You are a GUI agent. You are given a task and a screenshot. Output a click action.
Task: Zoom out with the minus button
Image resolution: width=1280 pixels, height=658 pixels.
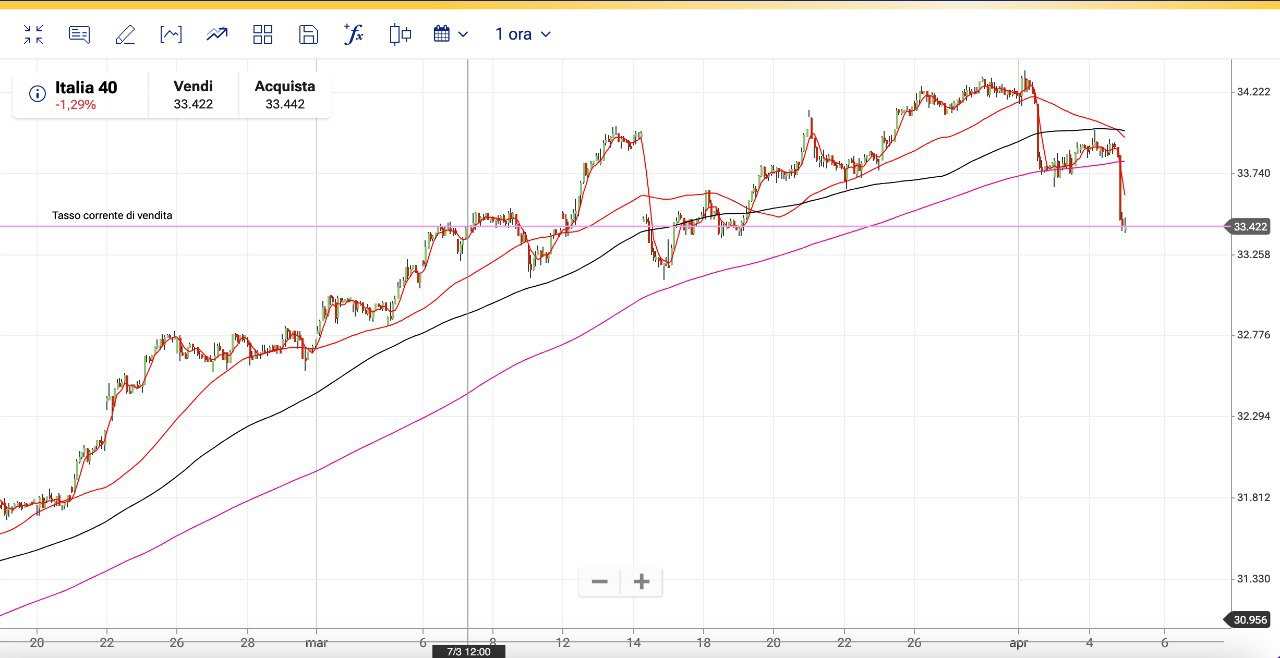tap(600, 582)
